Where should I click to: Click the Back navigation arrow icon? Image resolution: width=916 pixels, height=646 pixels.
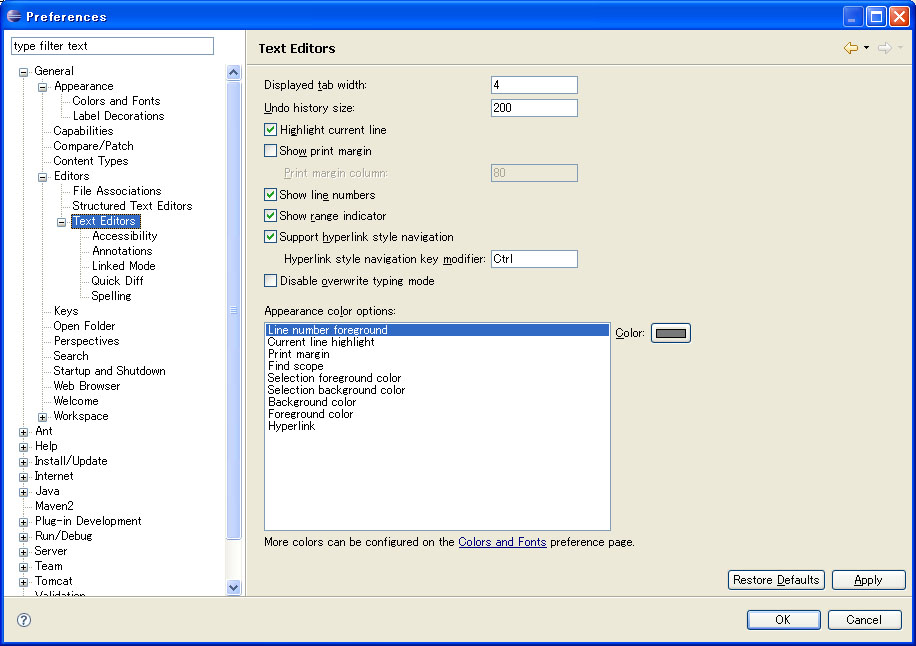[851, 48]
